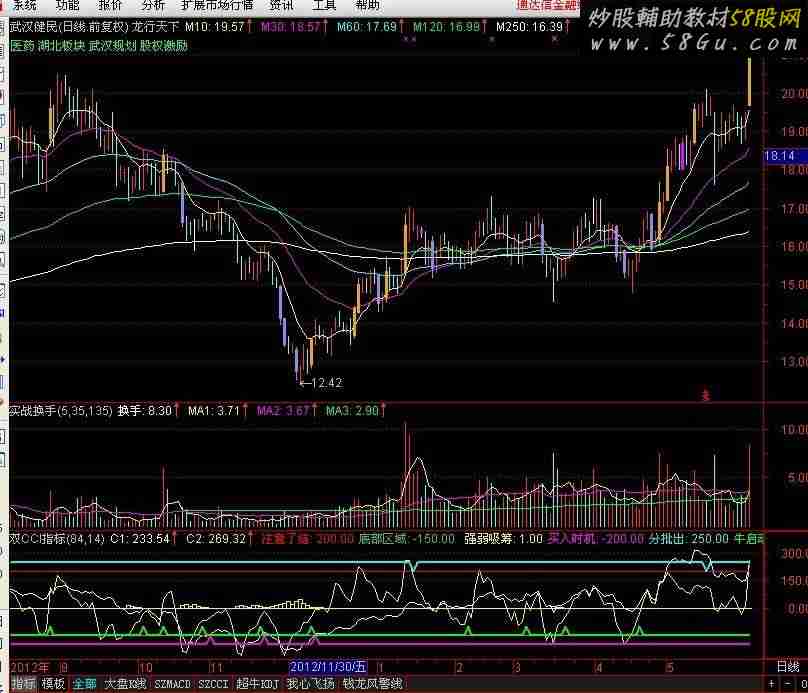Image resolution: width=808 pixels, height=693 pixels.
Task: Click the C1: 233.54 value
Action: click(x=140, y=539)
